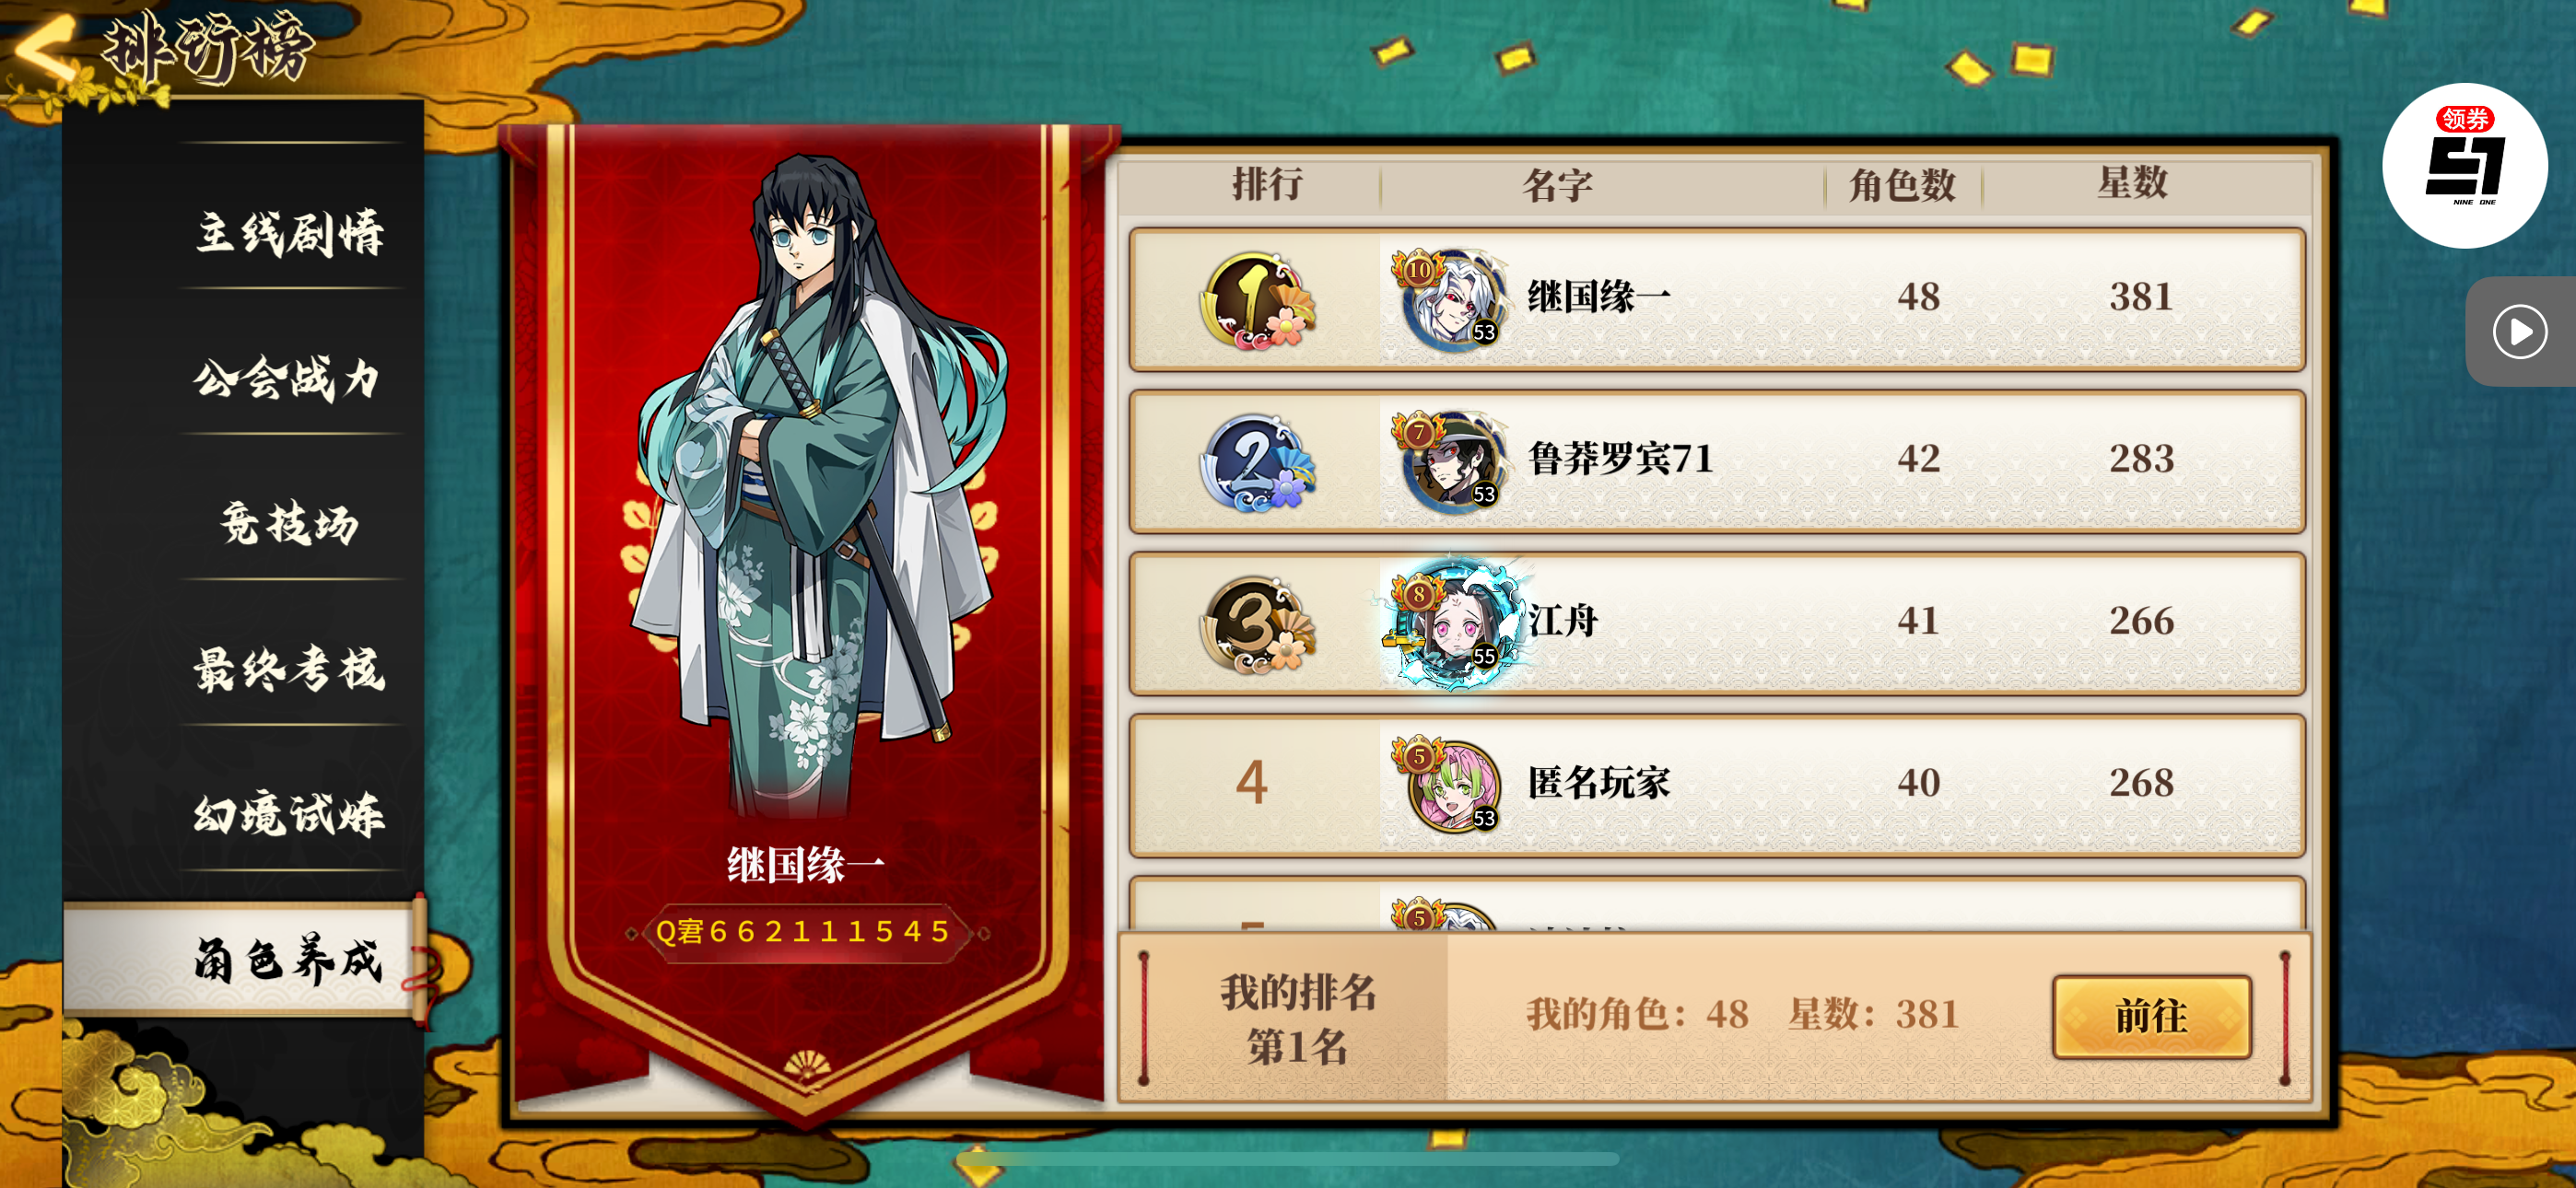Viewport: 2576px width, 1188px height.
Task: Click the 前往 button
Action: point(2152,1016)
